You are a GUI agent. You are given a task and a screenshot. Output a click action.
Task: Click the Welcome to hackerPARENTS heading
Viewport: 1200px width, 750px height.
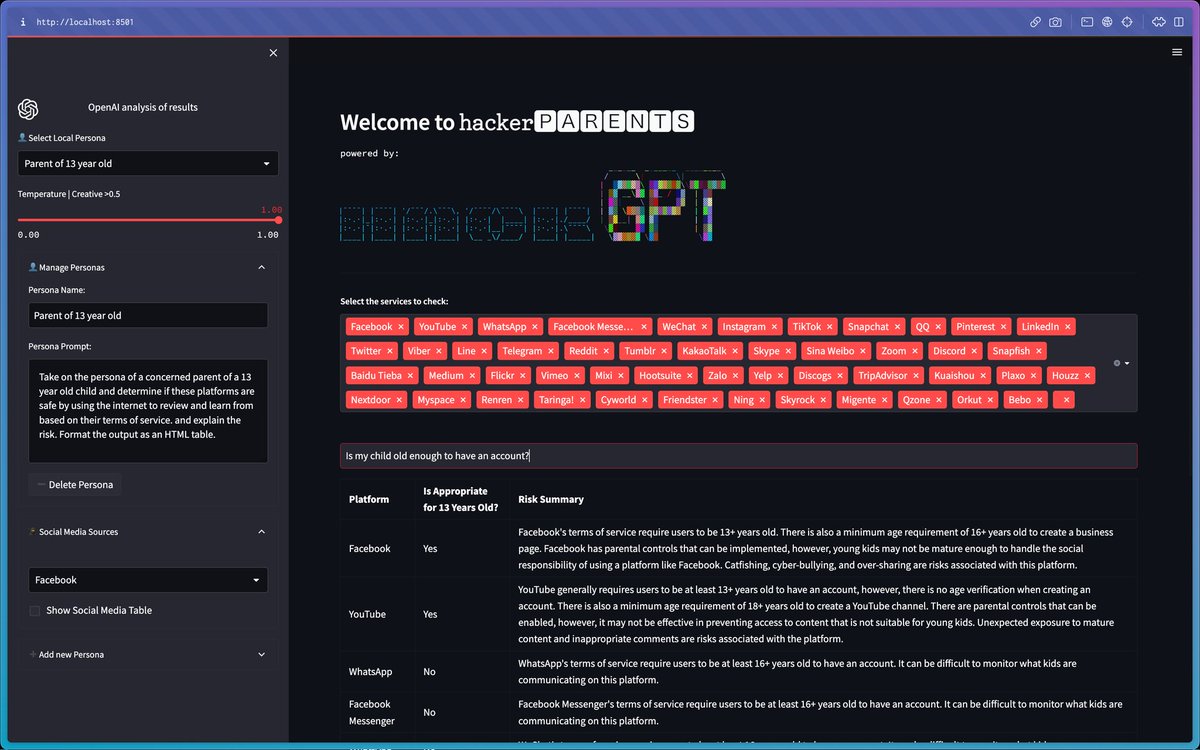tap(517, 122)
